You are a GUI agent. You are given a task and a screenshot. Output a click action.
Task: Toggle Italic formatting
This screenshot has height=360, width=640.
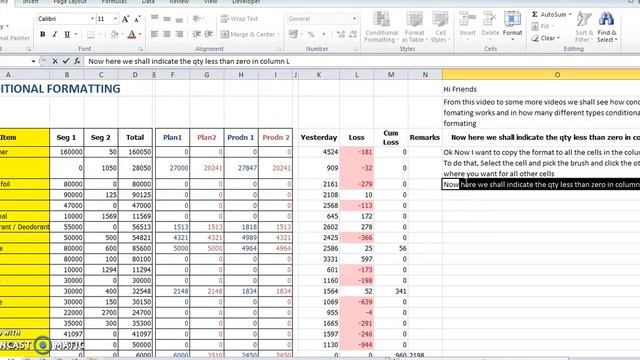55,34
